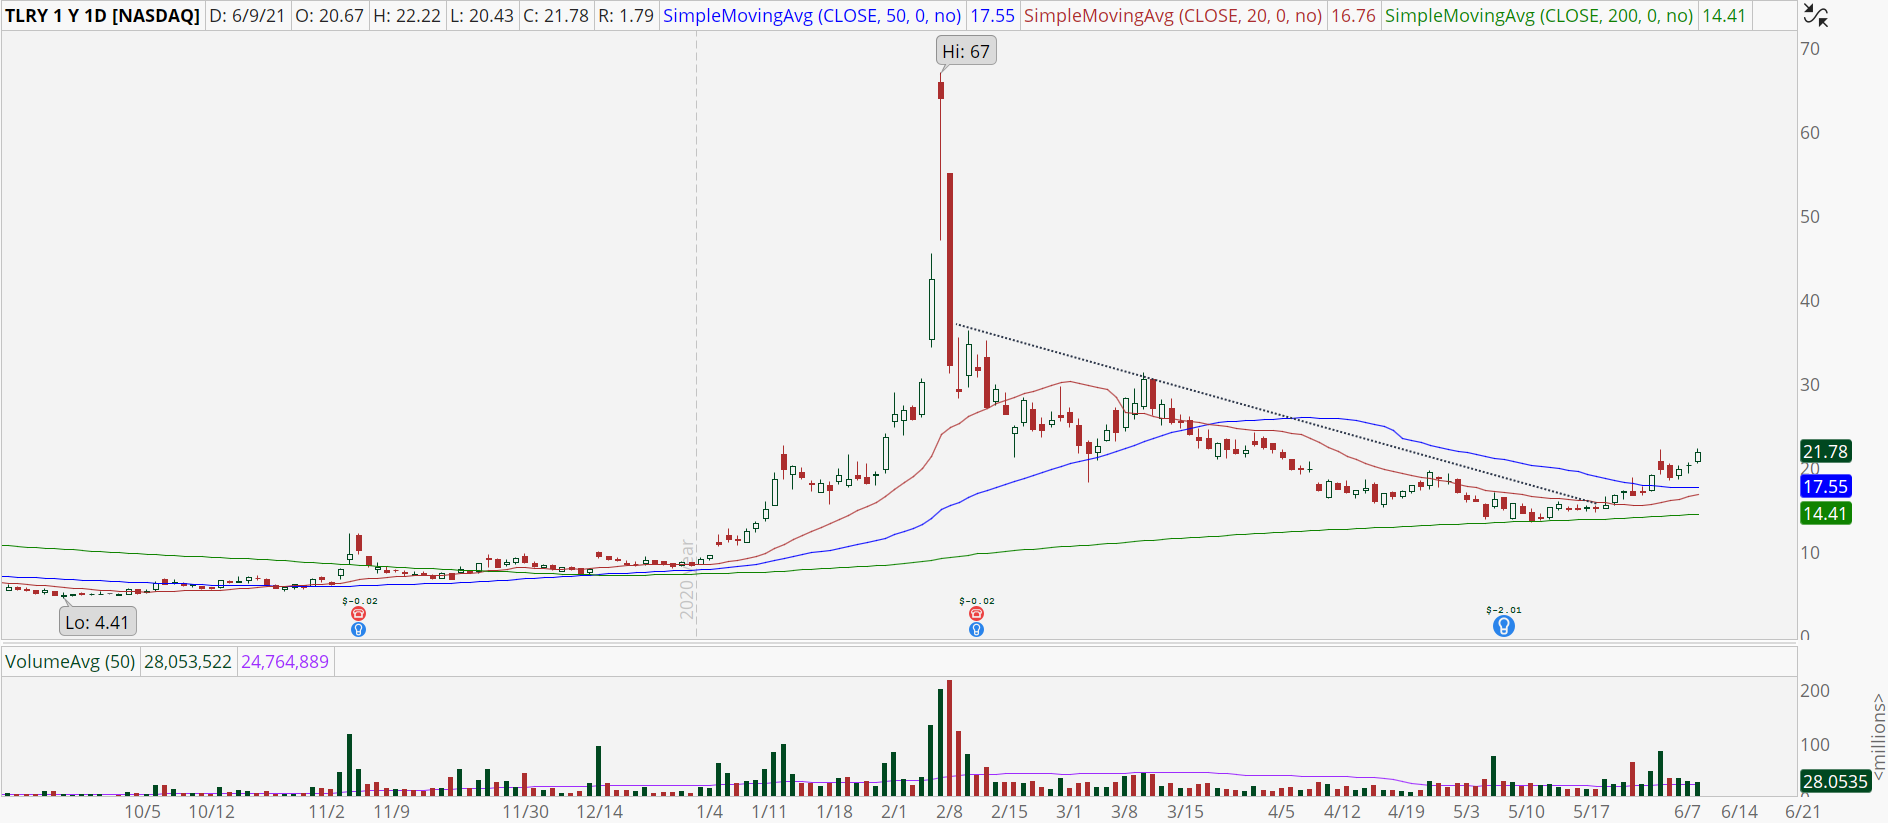Select the 200-period SimpleMovingAvg study label

tap(1539, 16)
